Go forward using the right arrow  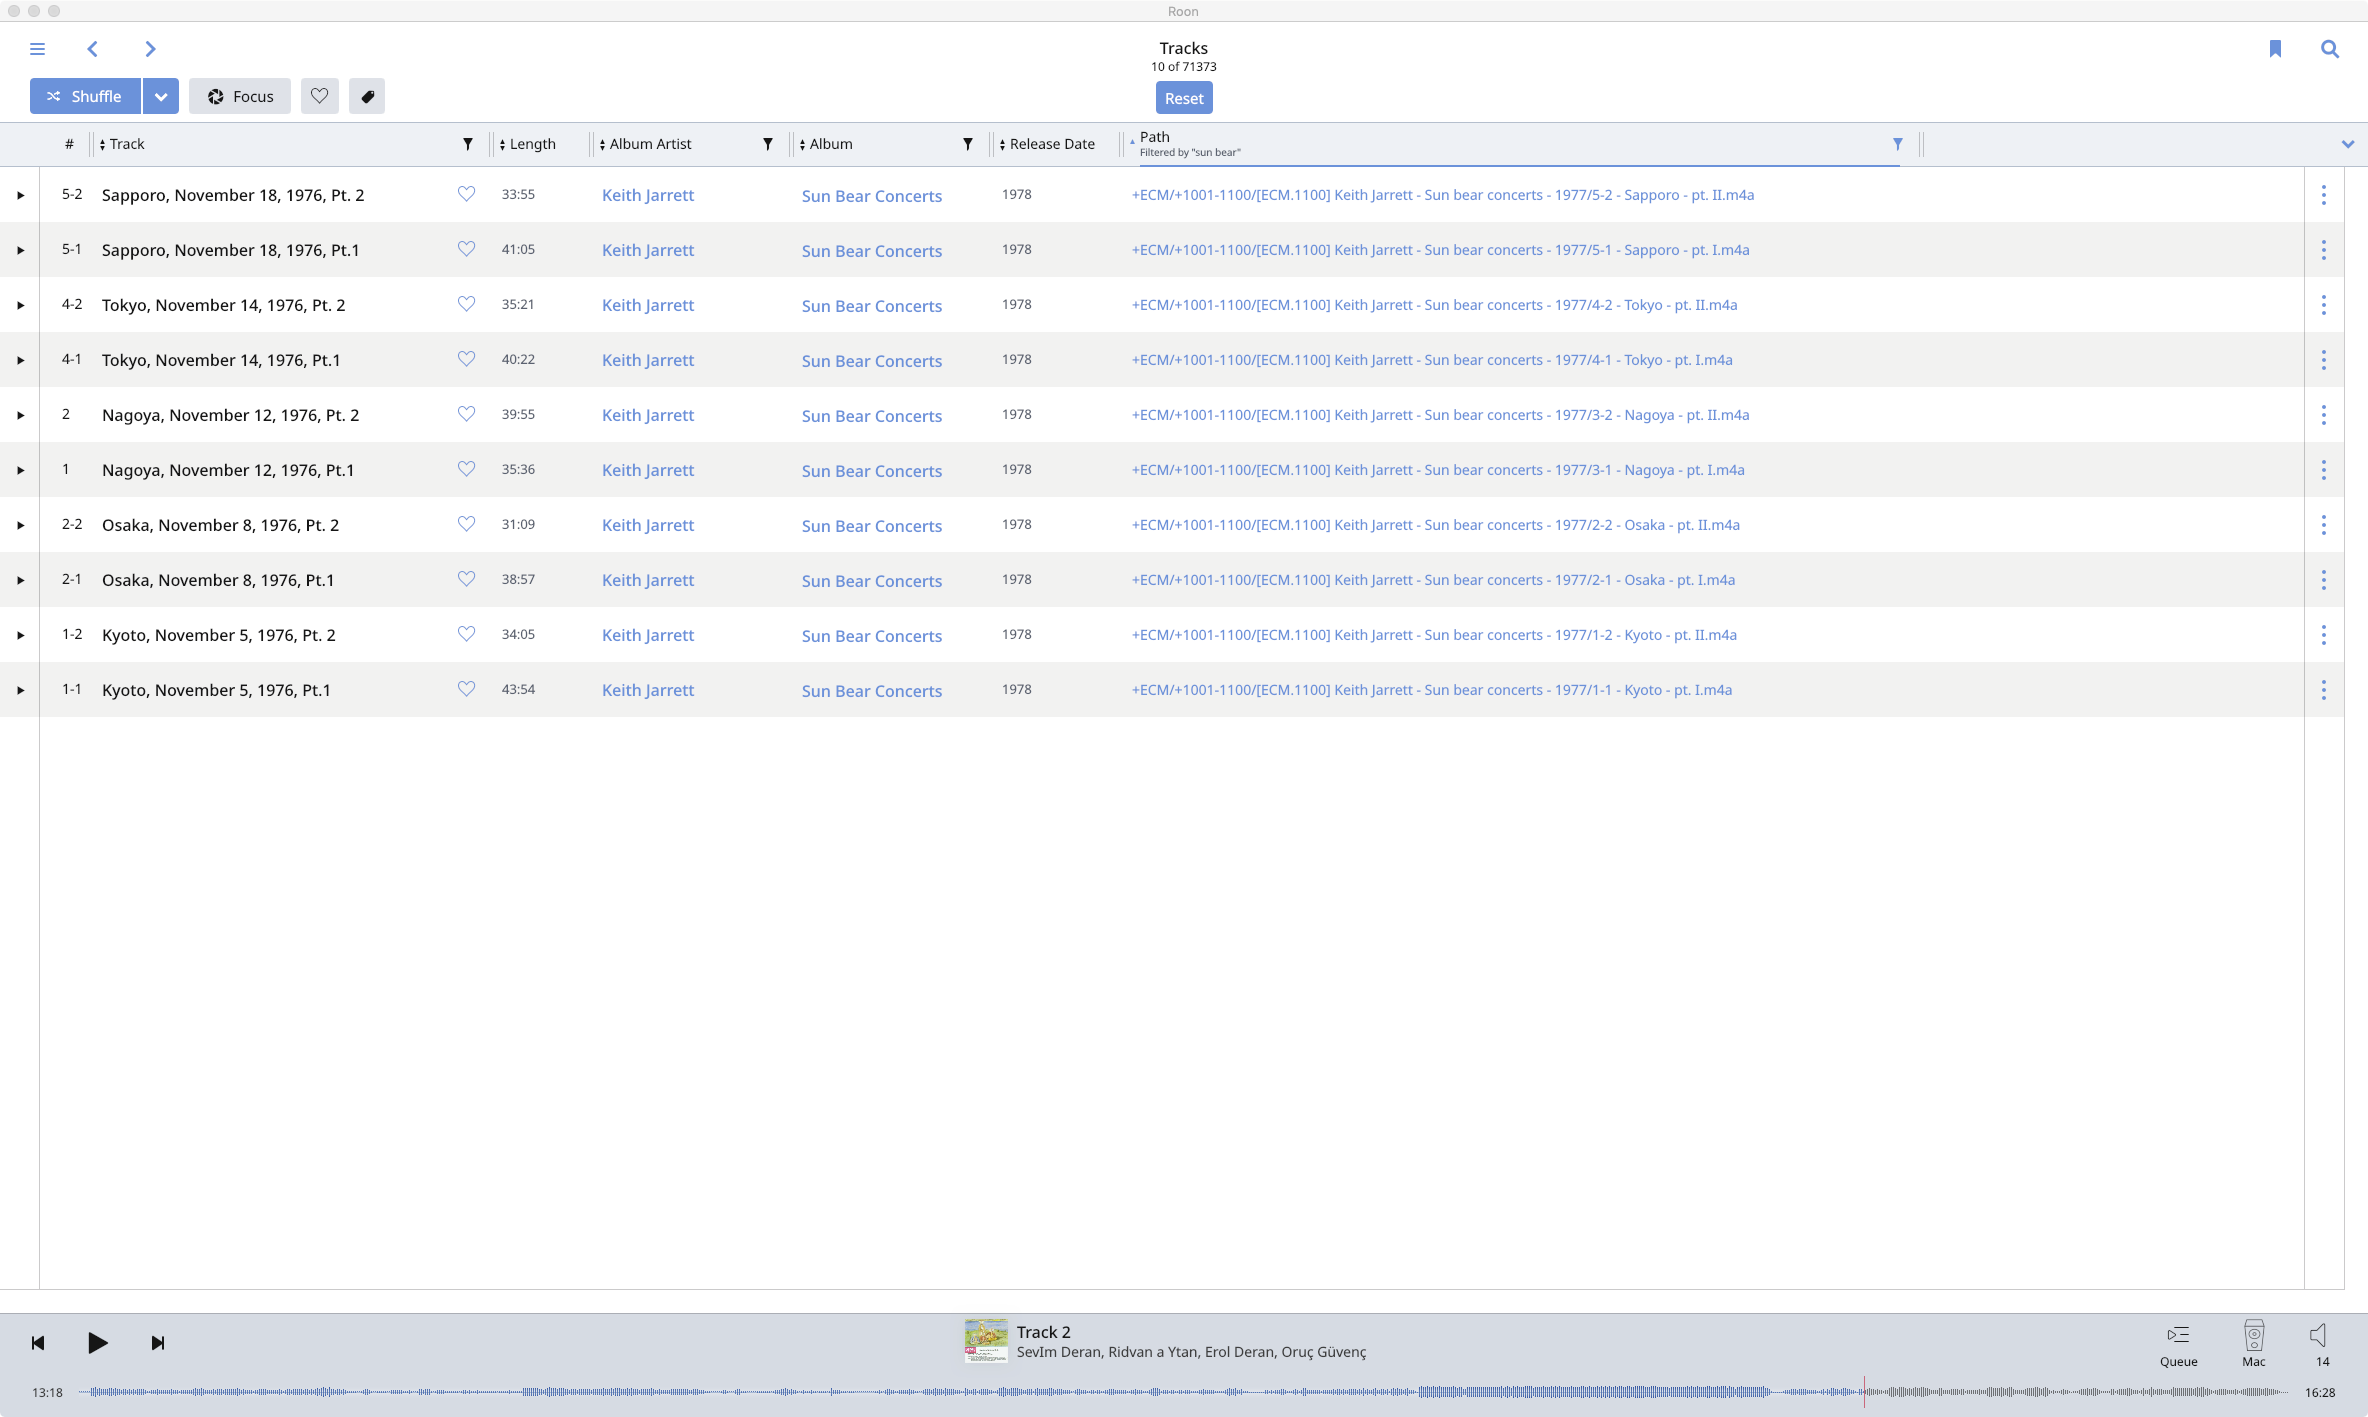(x=150, y=49)
